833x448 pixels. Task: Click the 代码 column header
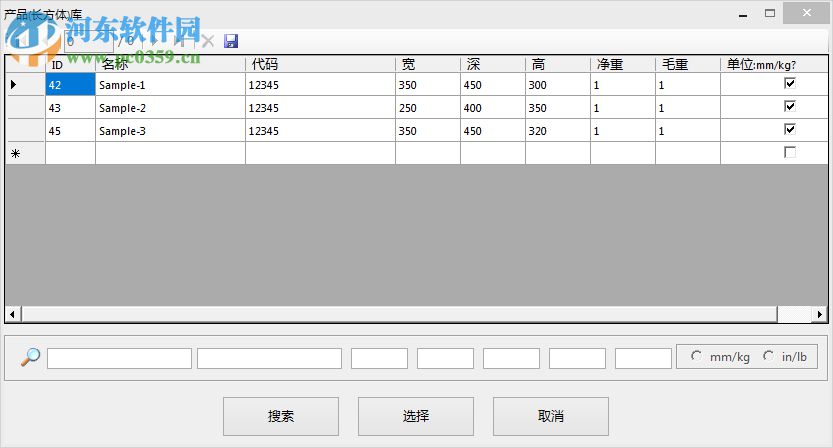click(320, 64)
